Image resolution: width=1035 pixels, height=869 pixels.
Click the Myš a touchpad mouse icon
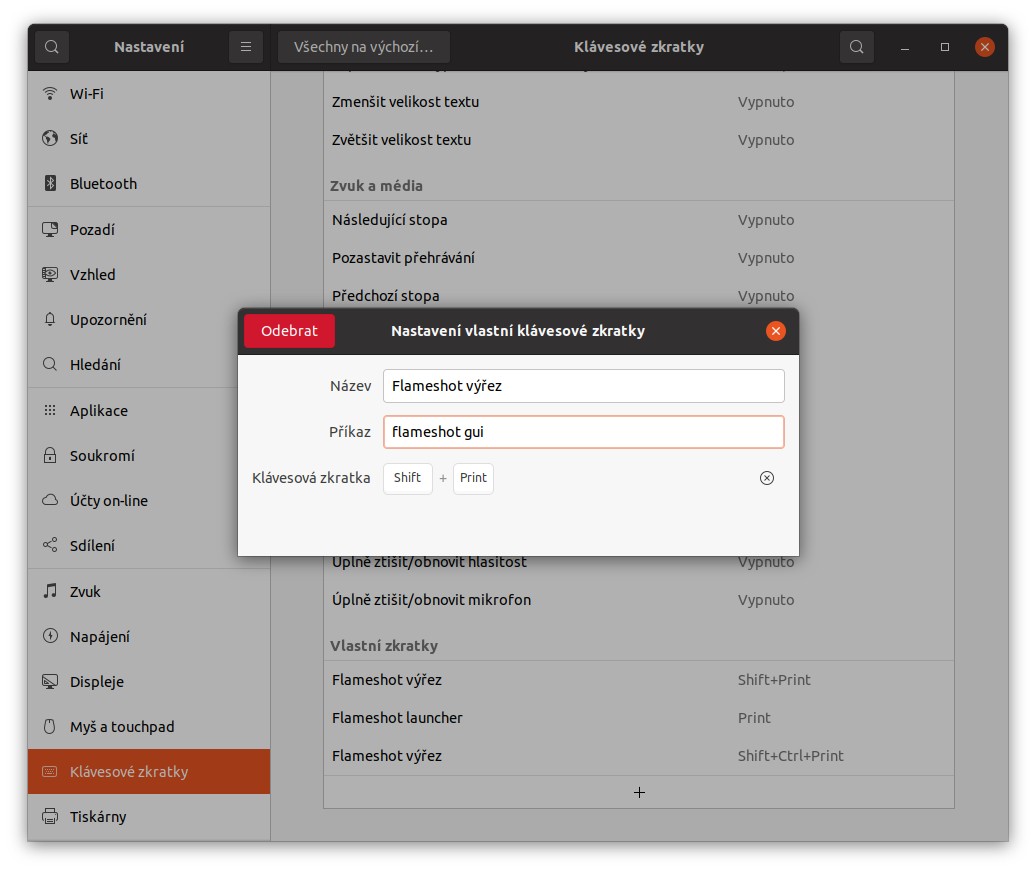tap(50, 726)
